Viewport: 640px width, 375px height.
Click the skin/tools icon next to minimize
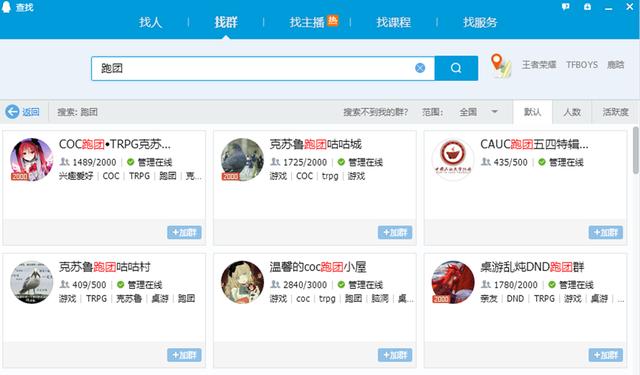pos(587,7)
